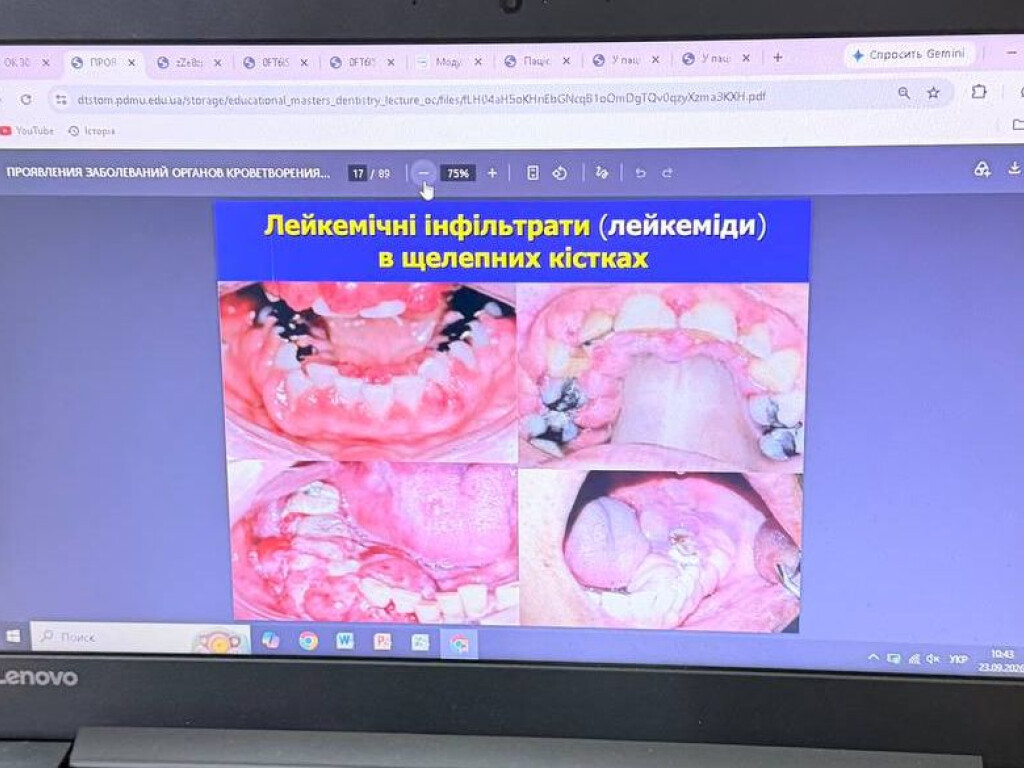Switch the keyboard language УКР indicator

[958, 659]
